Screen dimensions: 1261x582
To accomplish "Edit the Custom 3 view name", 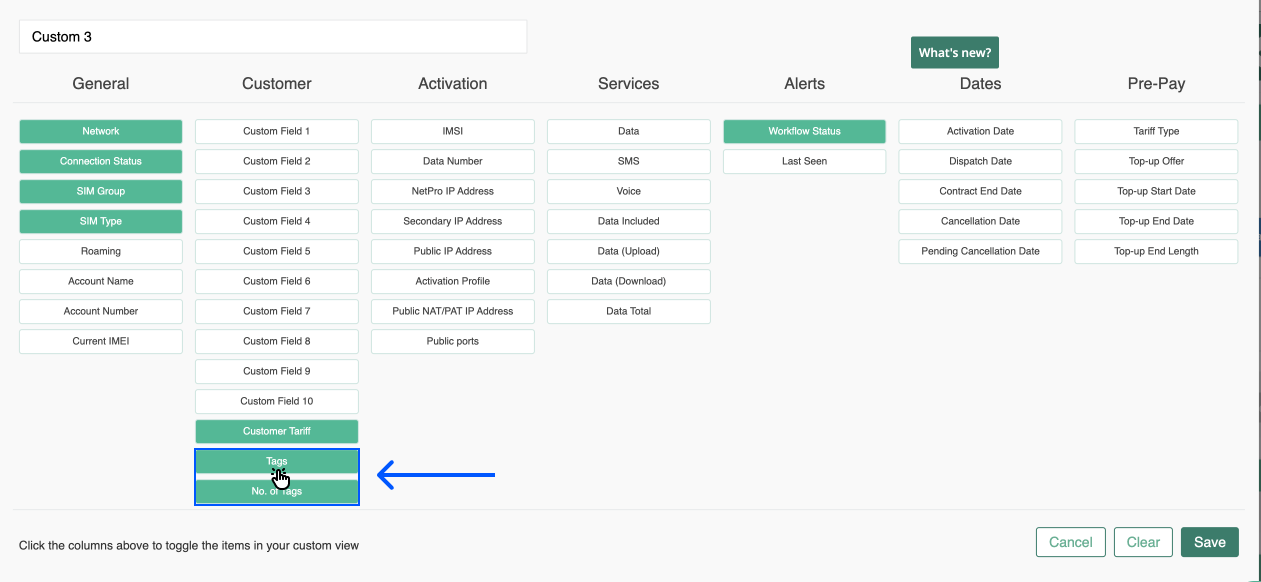I will (x=273, y=36).
